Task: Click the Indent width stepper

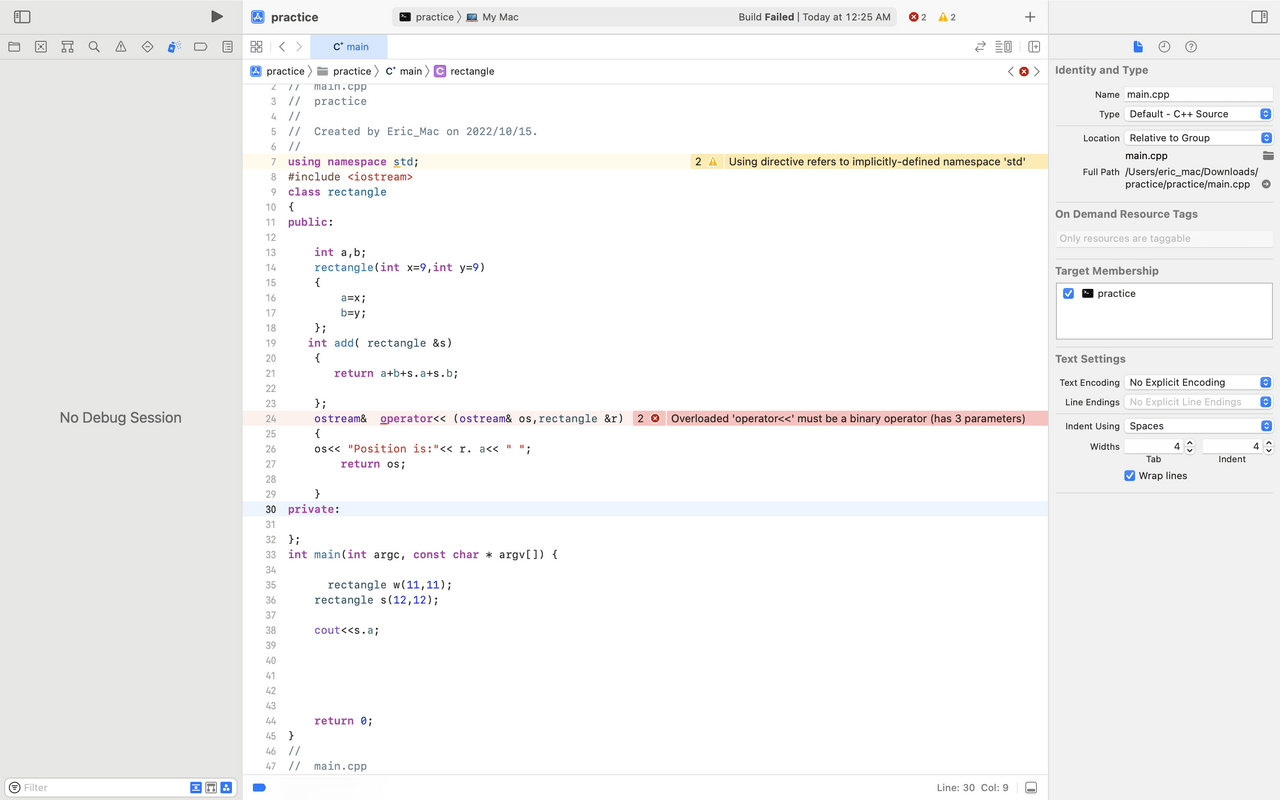Action: coord(1268,446)
